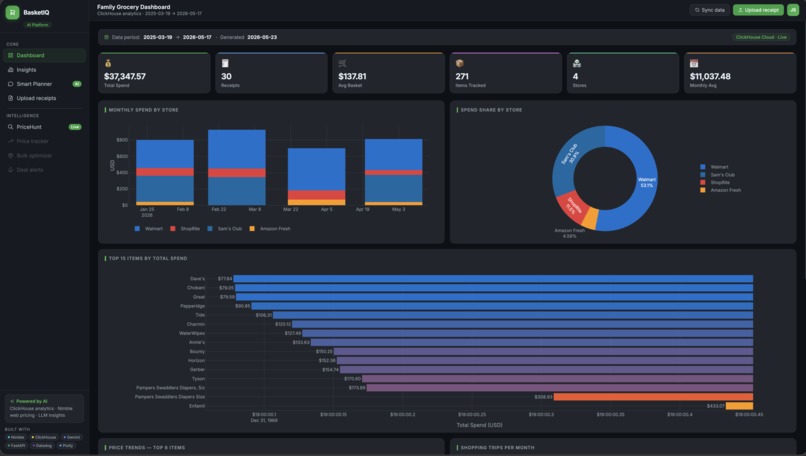806x456 pixels.
Task: Click the Live badge beside PriceHunt
Action: (x=75, y=127)
